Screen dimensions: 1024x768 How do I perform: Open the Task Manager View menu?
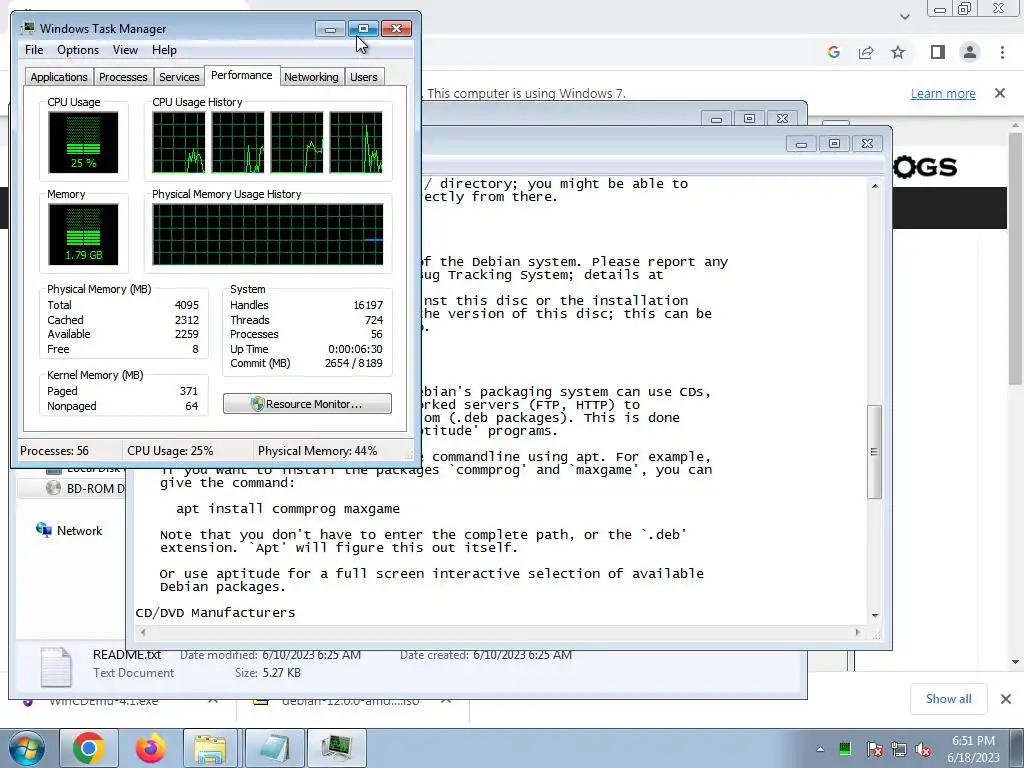[x=125, y=50]
